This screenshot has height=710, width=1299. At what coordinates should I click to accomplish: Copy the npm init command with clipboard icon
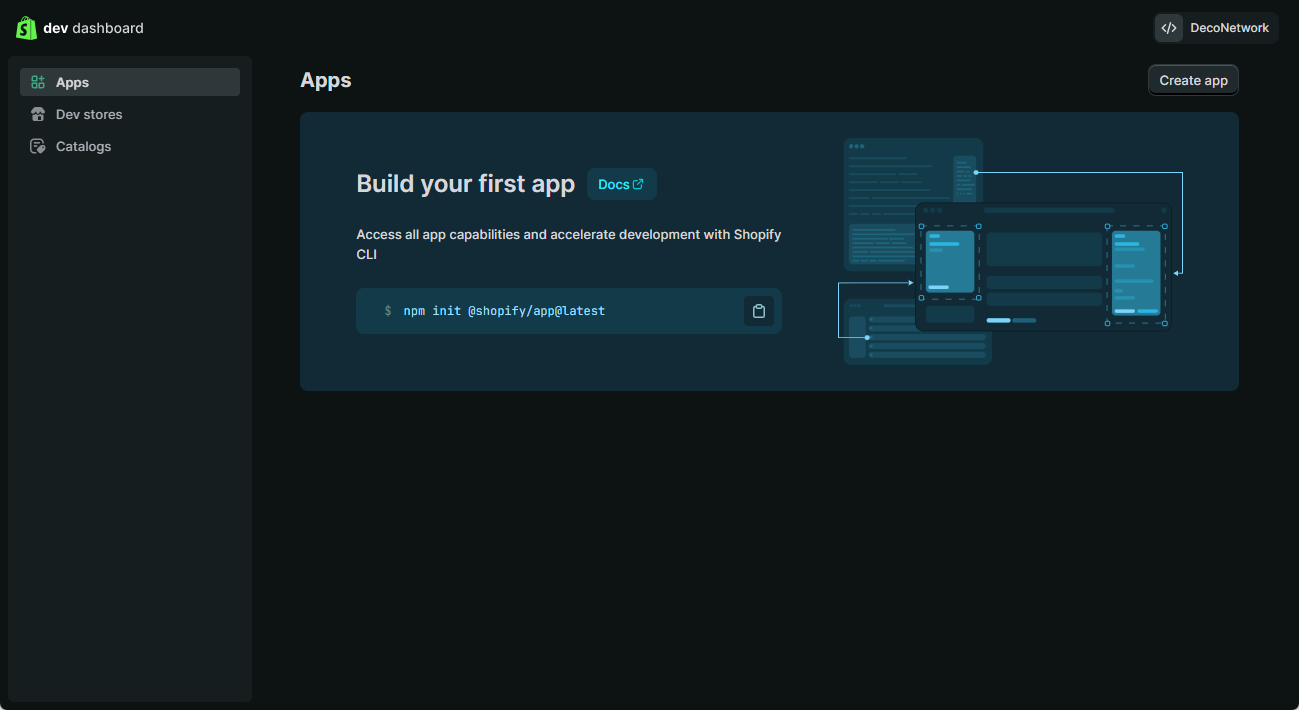759,311
